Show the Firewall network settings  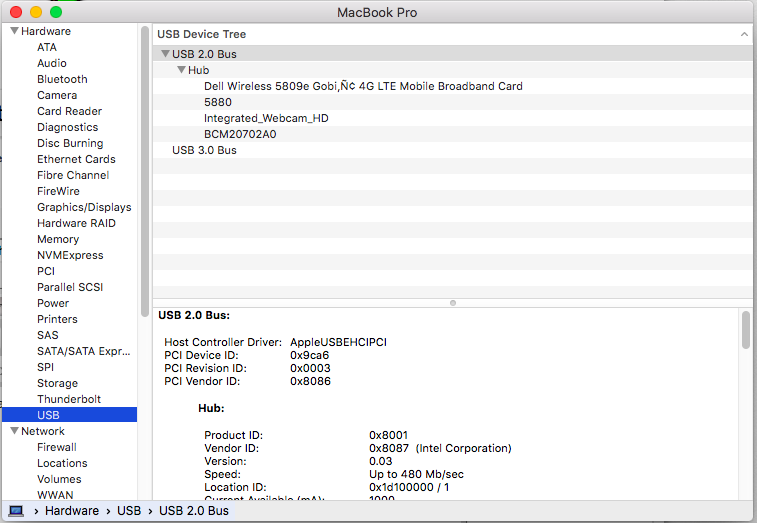click(x=57, y=447)
